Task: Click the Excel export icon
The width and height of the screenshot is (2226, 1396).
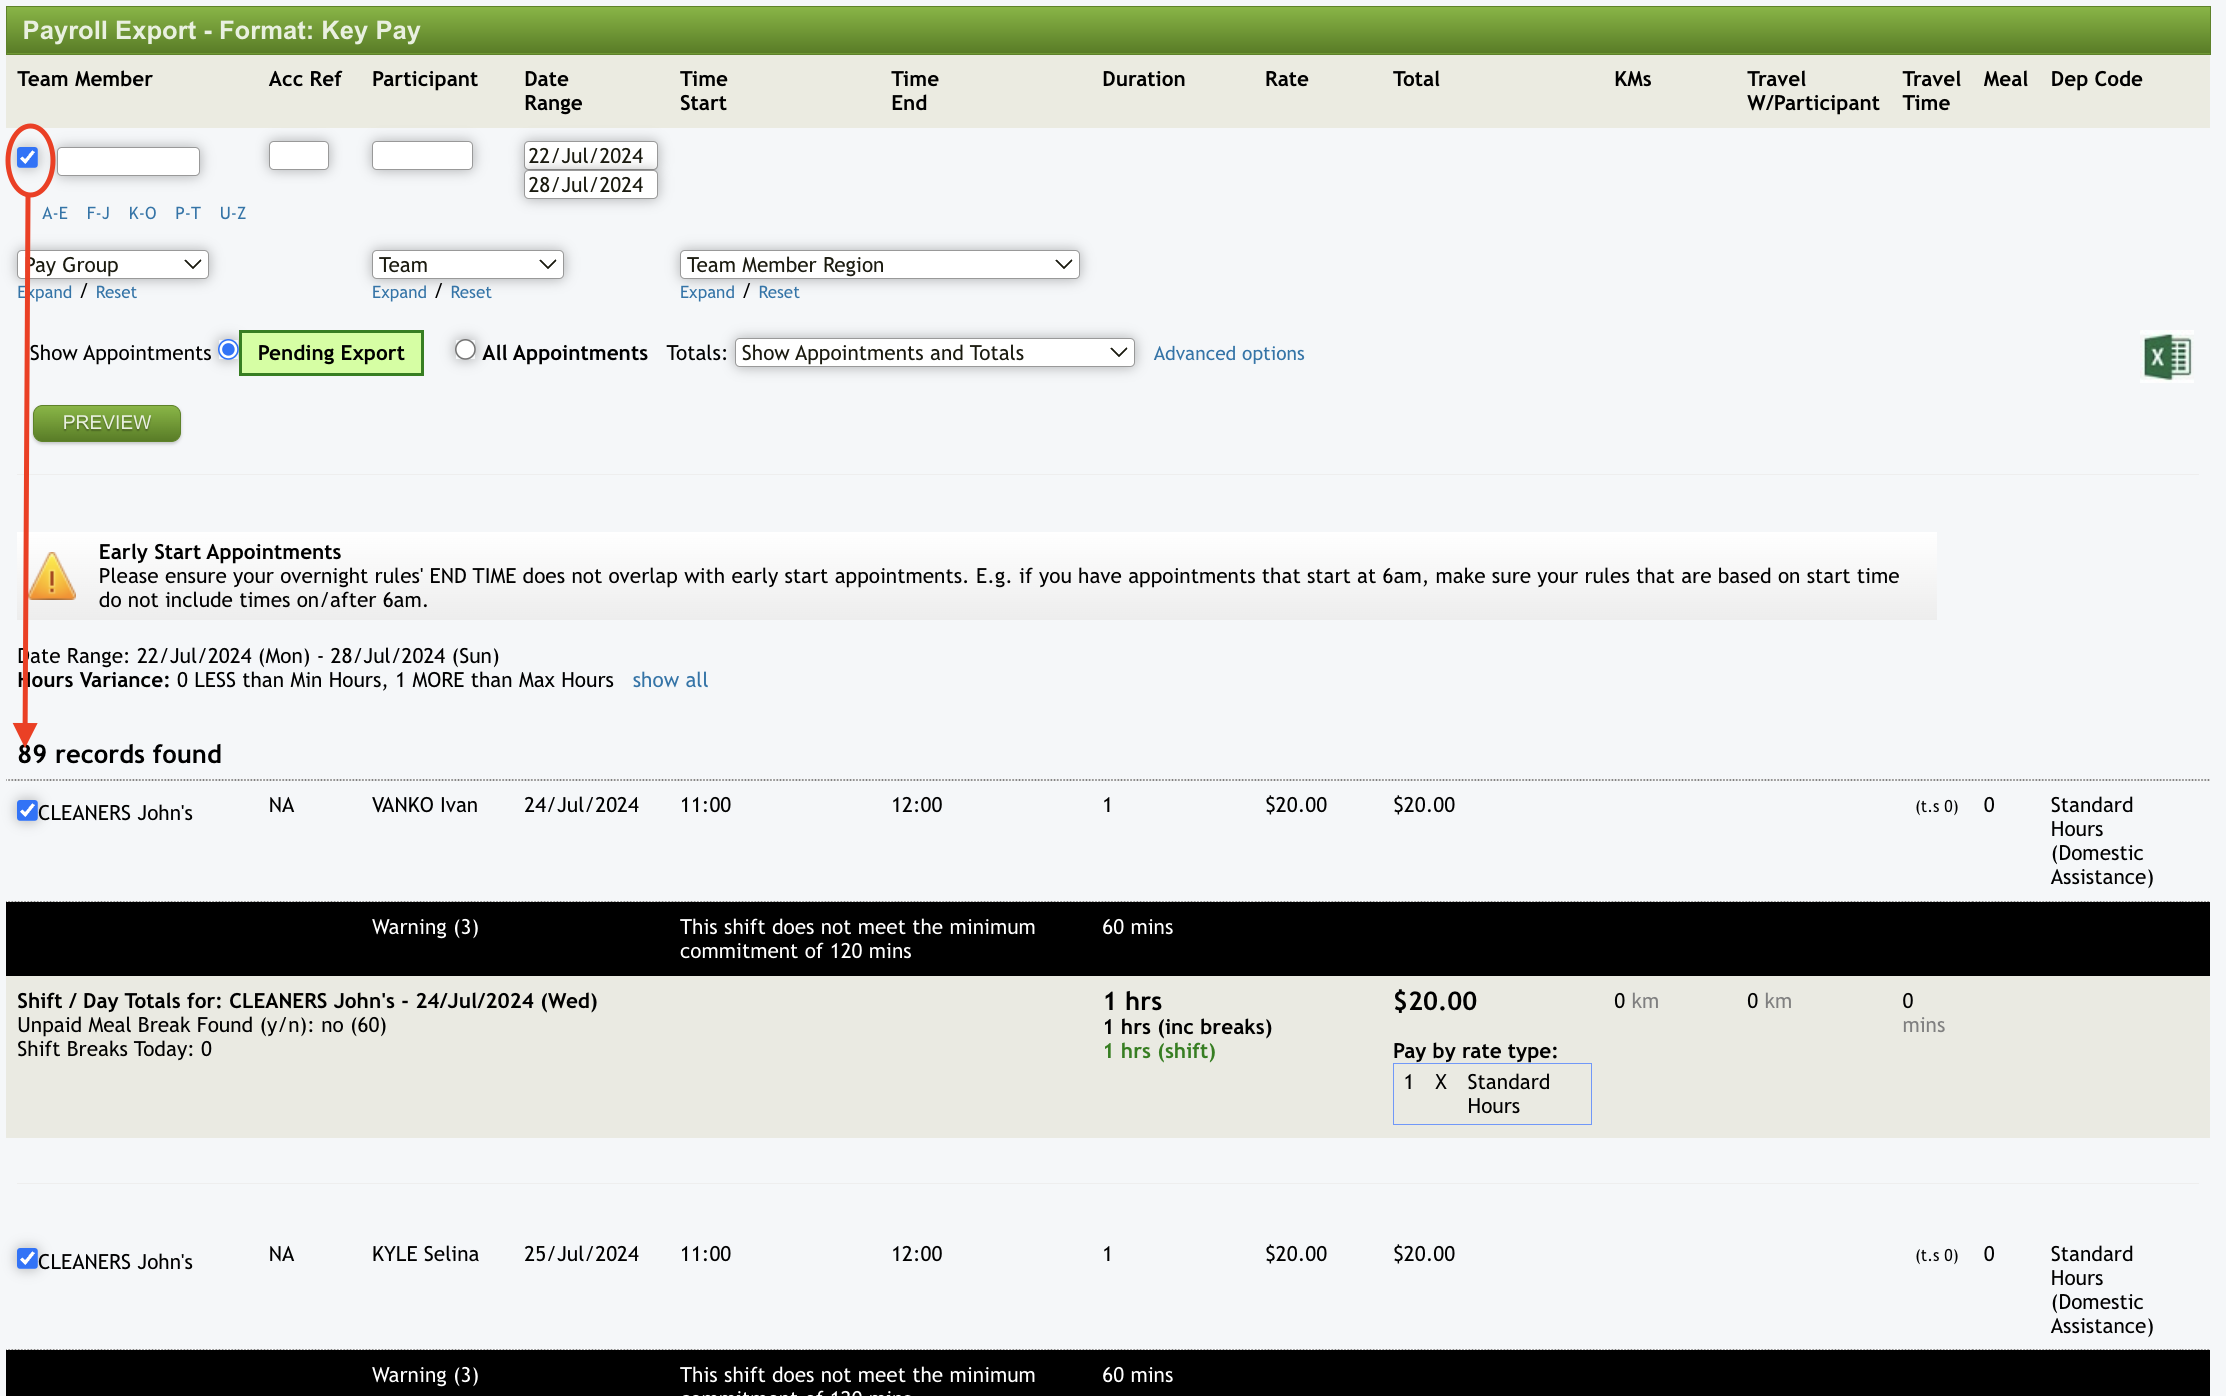Action: click(x=2167, y=356)
